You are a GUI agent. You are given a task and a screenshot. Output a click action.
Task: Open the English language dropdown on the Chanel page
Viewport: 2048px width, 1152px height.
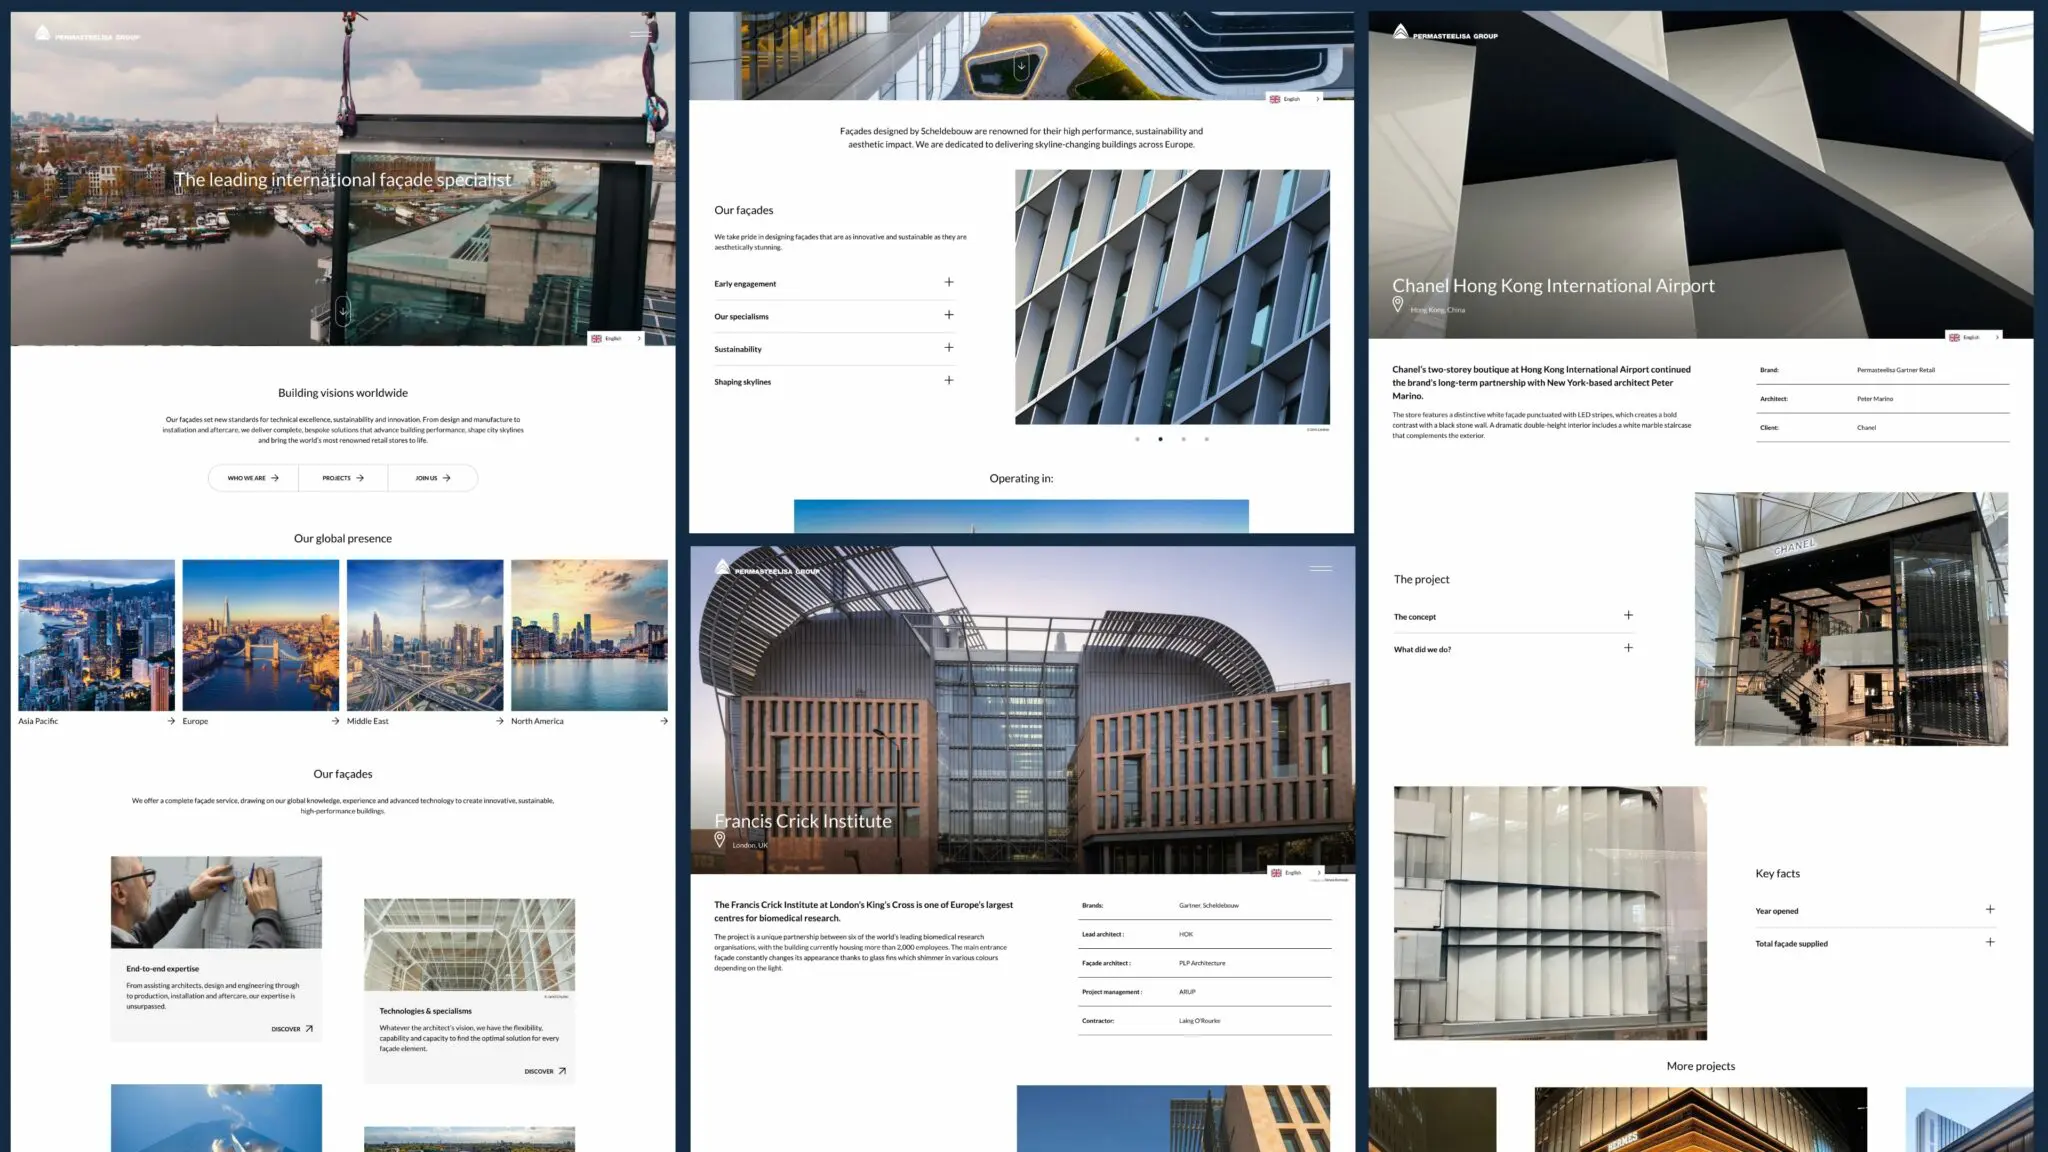click(1971, 337)
